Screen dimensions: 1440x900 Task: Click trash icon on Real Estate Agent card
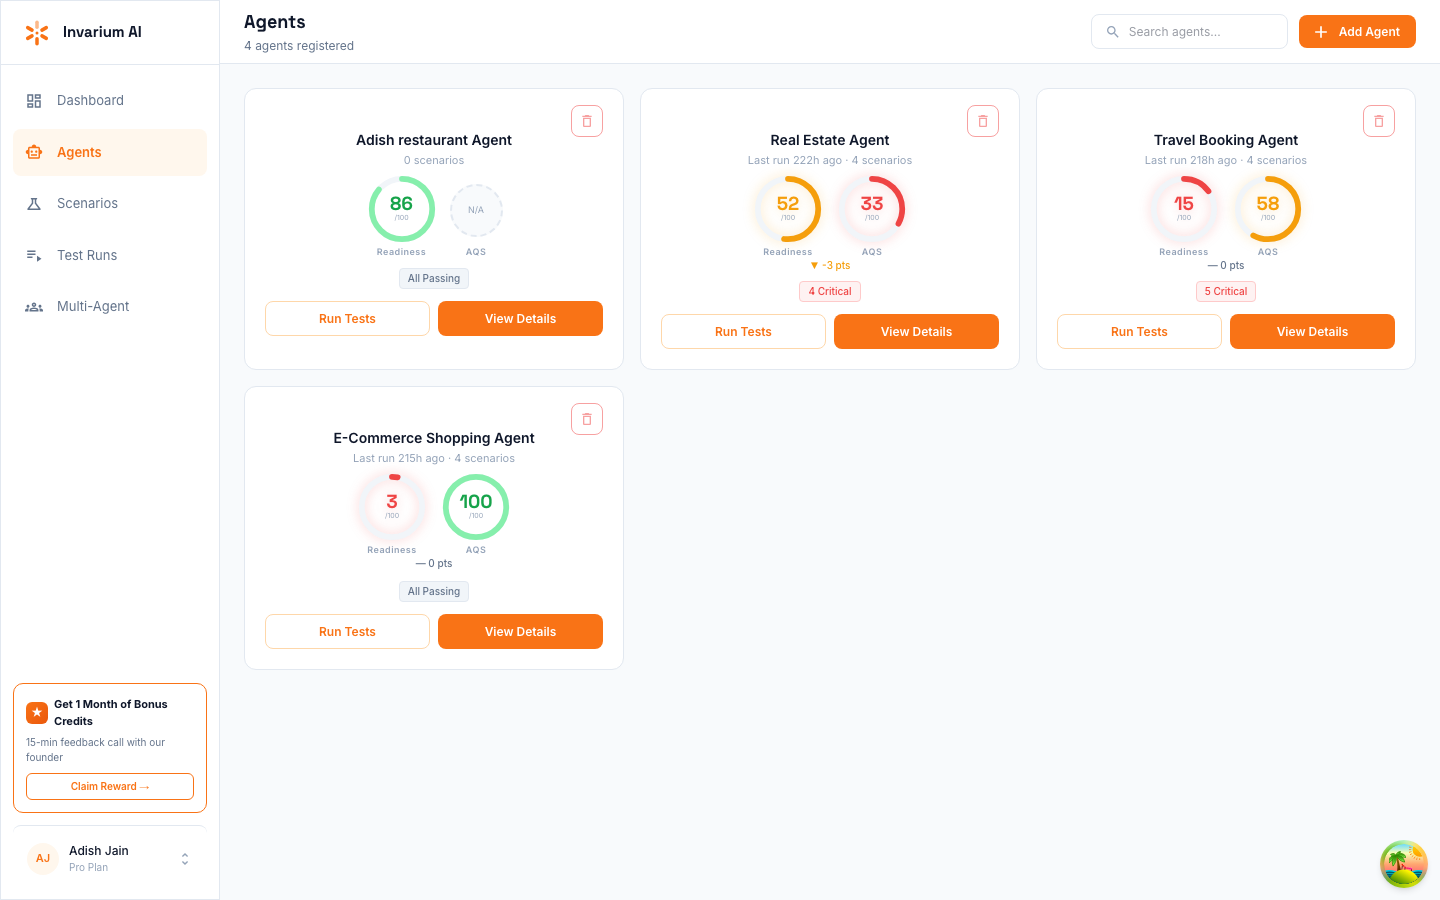(983, 121)
